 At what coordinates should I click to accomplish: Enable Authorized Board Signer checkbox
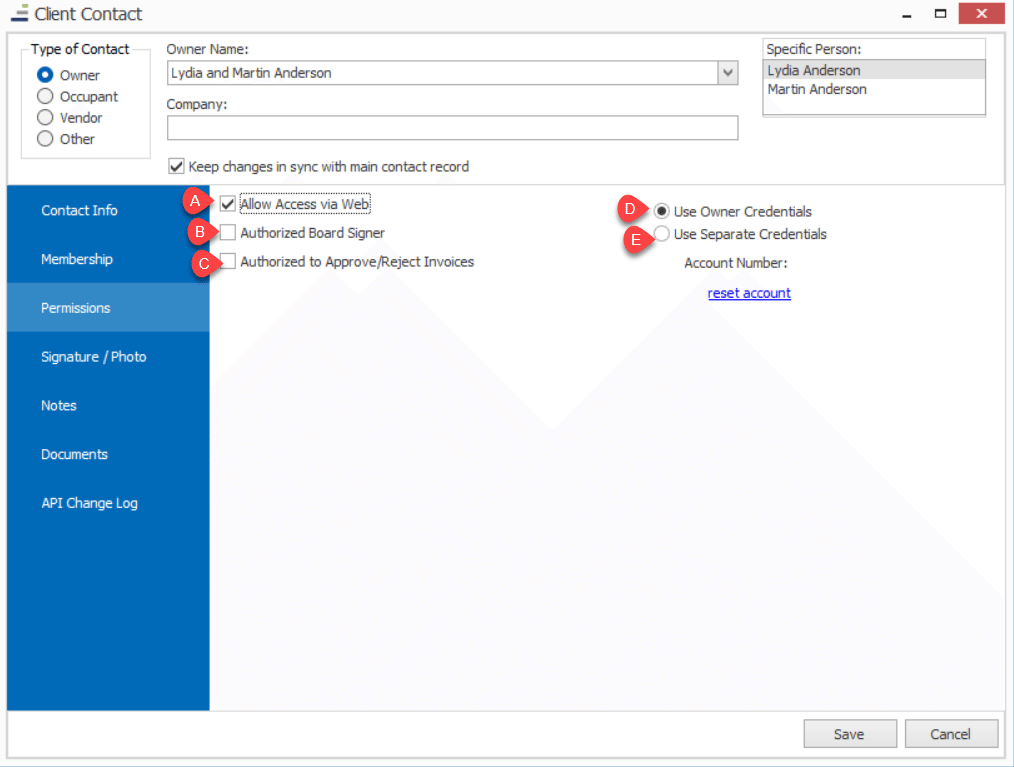coord(228,232)
